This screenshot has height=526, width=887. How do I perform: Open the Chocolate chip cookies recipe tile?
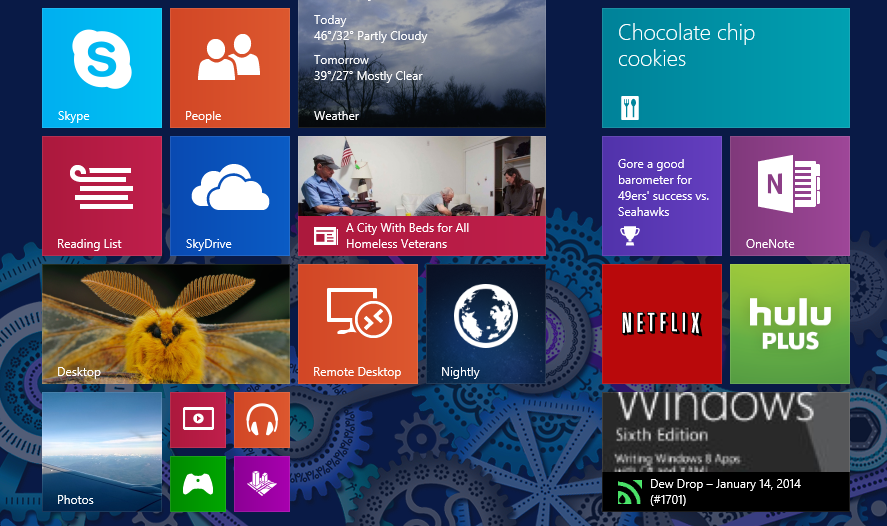pos(726,68)
